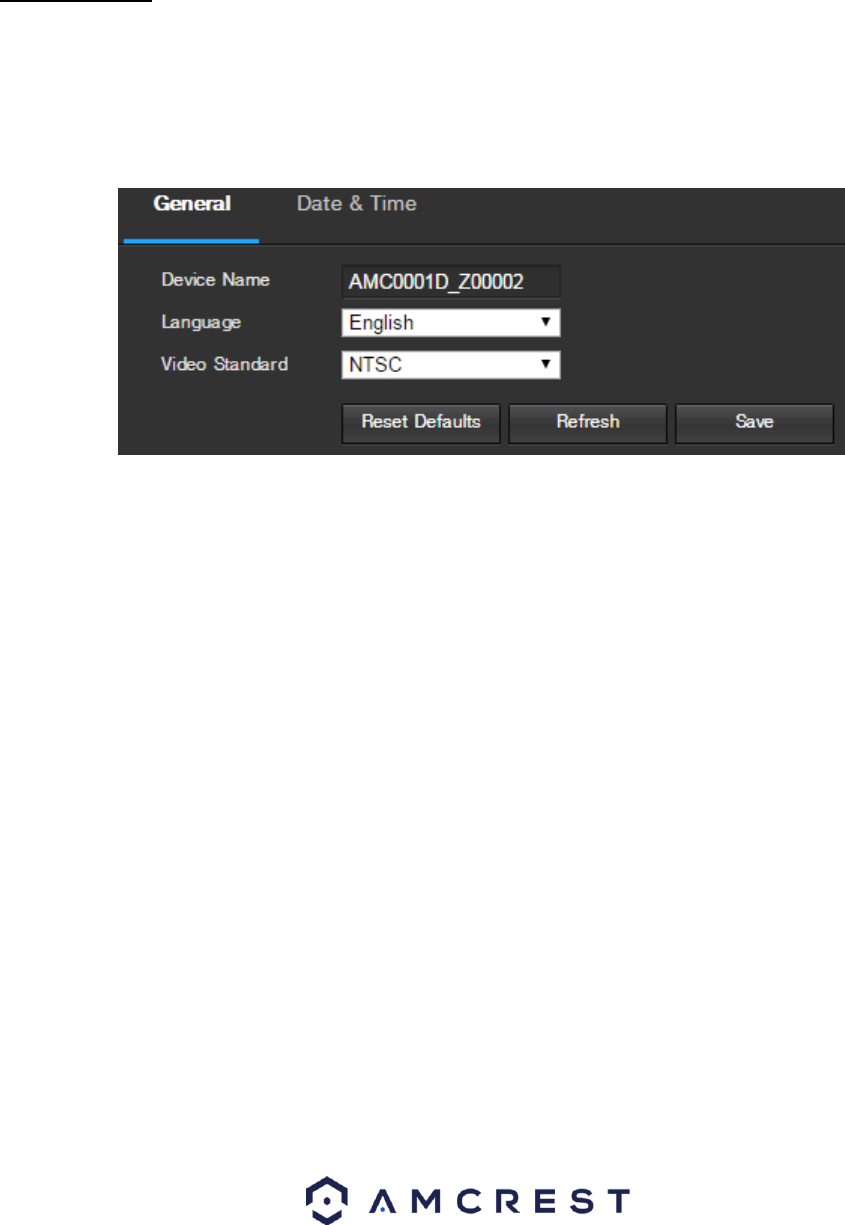Click the Reset Defaults button
Image resolution: width=845 pixels, height=1225 pixels.
[422, 422]
